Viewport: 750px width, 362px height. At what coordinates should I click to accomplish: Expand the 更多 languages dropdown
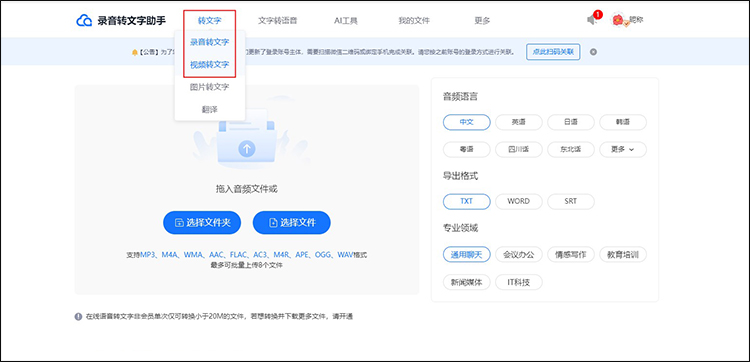[x=623, y=149]
